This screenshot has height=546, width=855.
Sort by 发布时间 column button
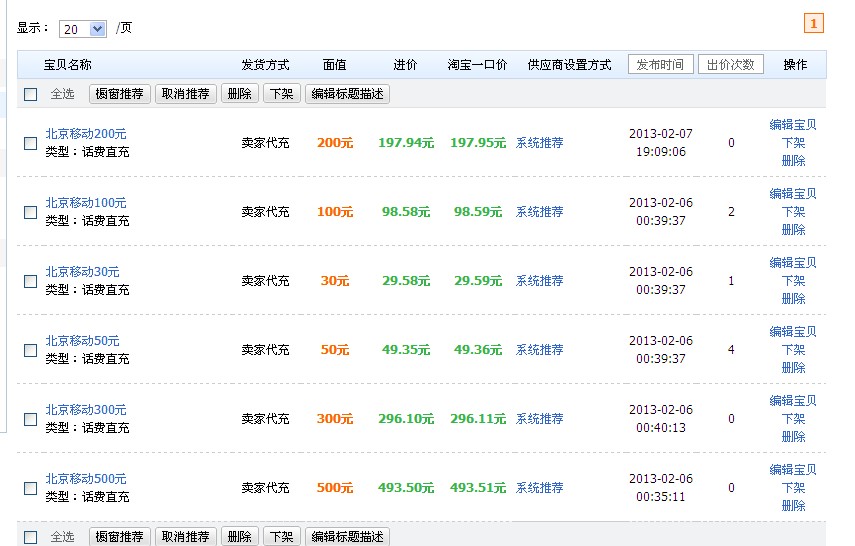[x=660, y=64]
